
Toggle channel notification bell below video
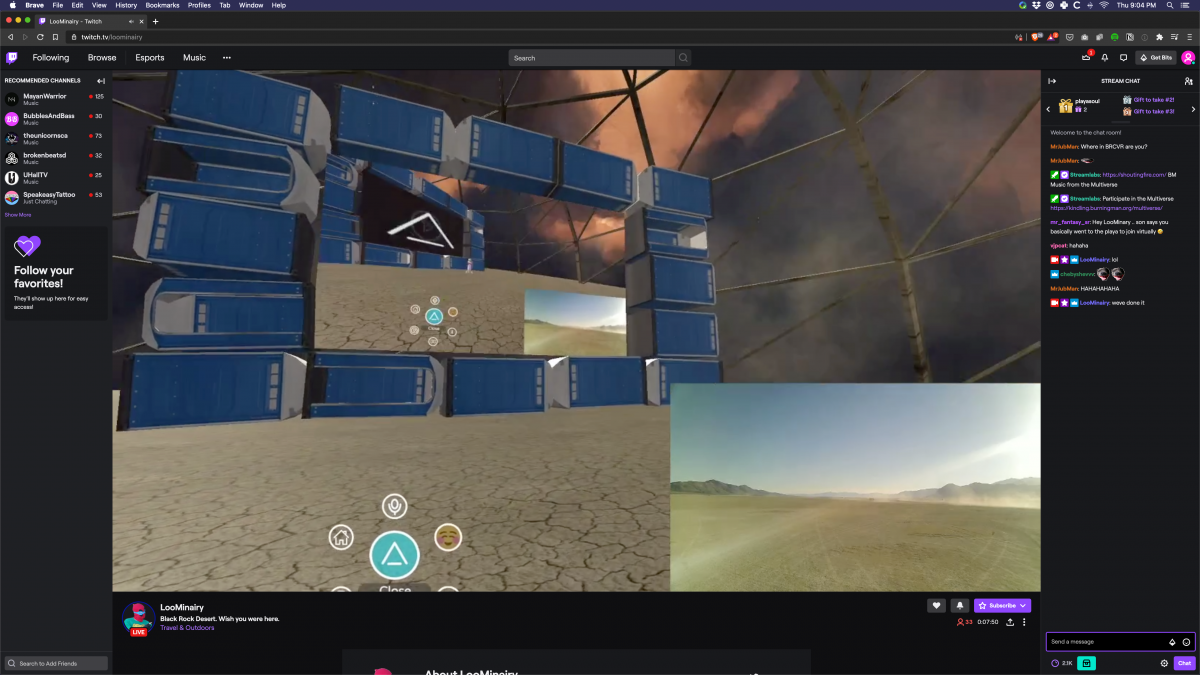(x=959, y=605)
